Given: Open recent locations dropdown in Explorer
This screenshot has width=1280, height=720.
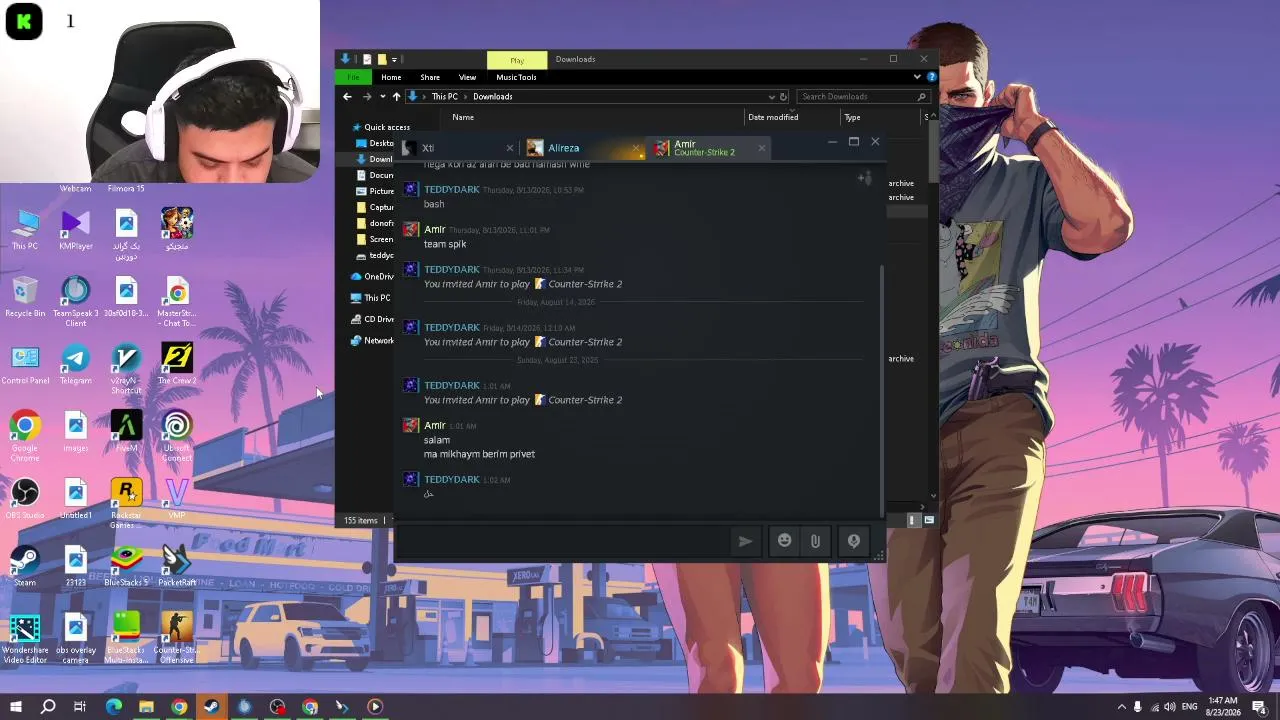Looking at the screenshot, I should click(382, 97).
